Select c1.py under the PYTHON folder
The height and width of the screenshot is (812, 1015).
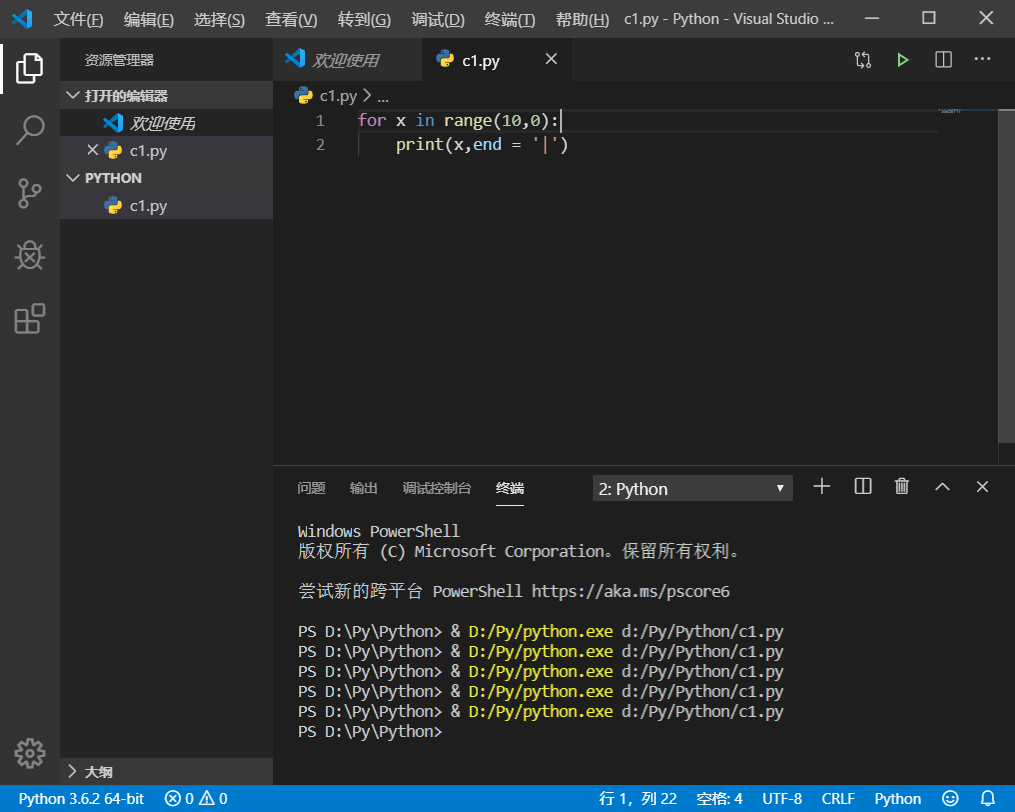pos(148,206)
